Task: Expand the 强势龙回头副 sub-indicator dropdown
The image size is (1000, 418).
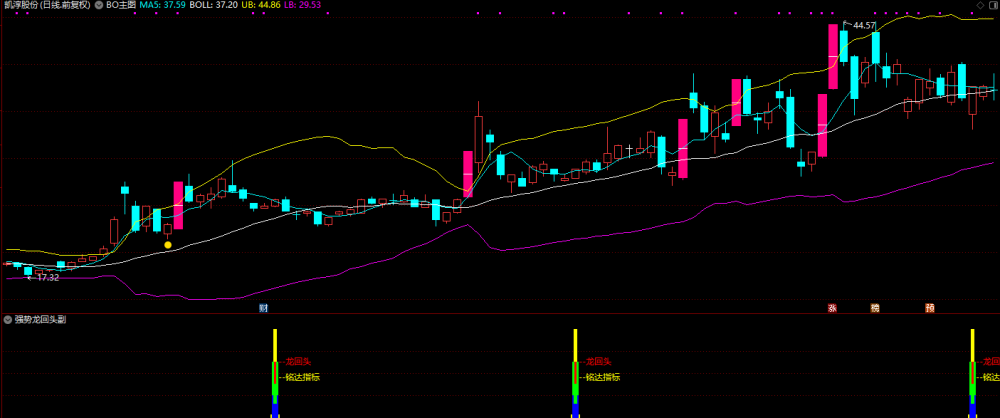Action: (8, 320)
